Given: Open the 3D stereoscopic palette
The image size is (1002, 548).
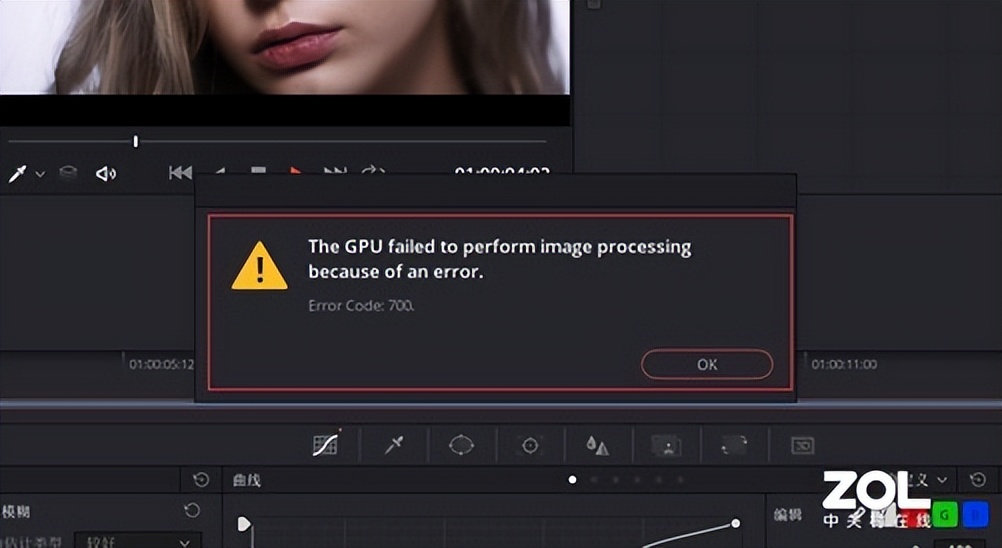Looking at the screenshot, I should tap(803, 445).
